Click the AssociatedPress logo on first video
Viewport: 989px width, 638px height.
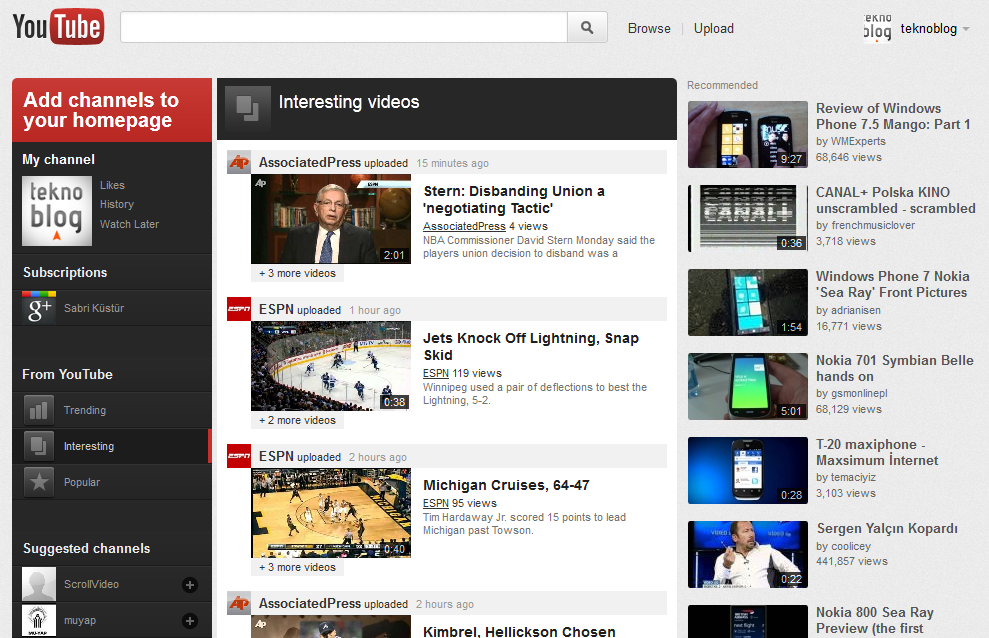point(238,162)
